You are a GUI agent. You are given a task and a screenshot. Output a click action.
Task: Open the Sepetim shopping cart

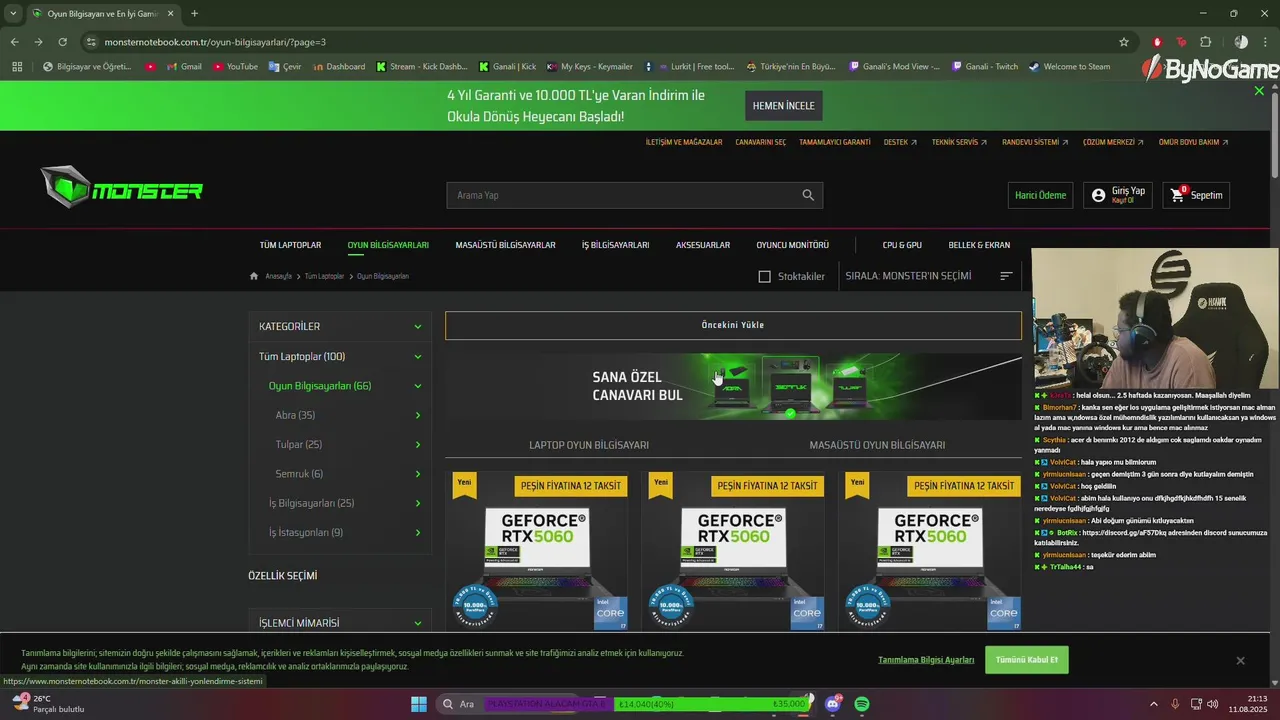point(1196,195)
